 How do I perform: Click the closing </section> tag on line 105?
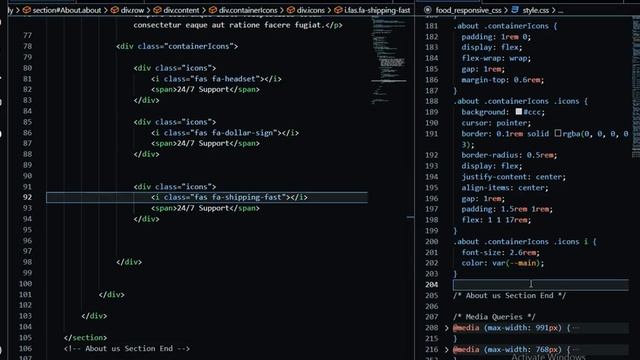coord(85,338)
